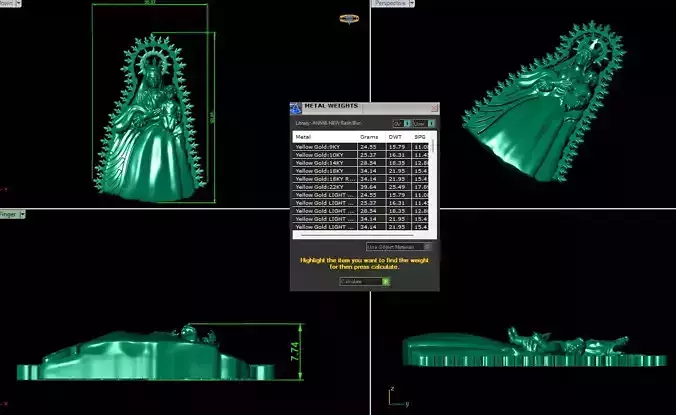
Task: Click the Perspective viewport label
Action: click(390, 3)
